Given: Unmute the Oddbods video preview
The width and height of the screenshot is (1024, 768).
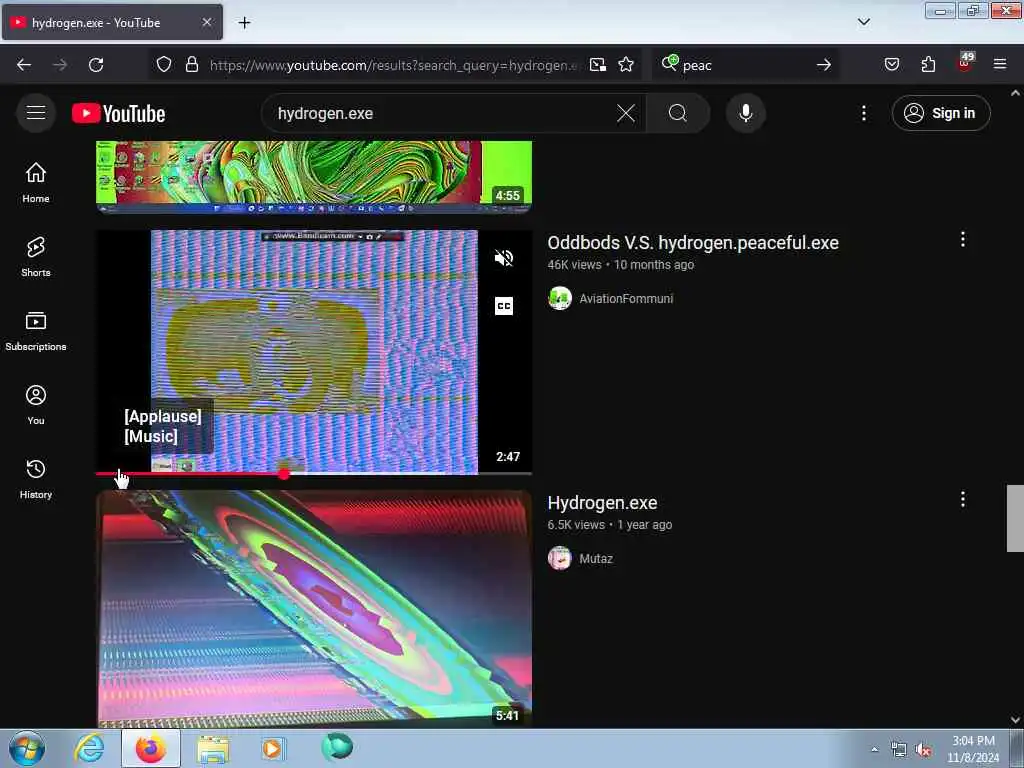Looking at the screenshot, I should point(504,258).
